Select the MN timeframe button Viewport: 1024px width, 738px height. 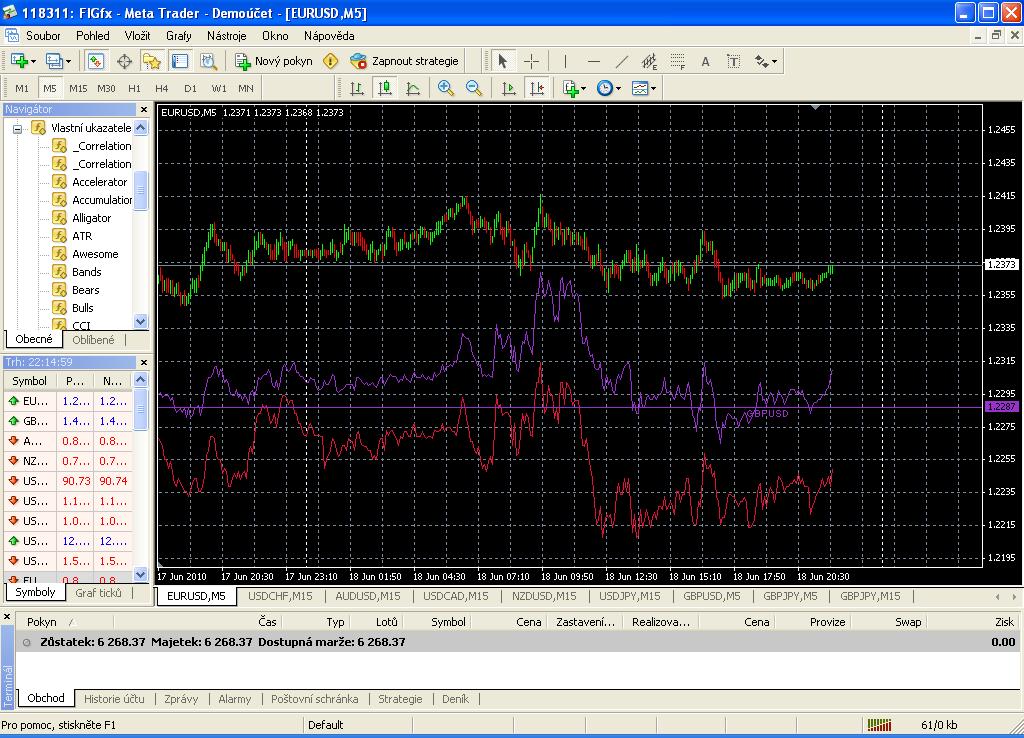(x=246, y=88)
